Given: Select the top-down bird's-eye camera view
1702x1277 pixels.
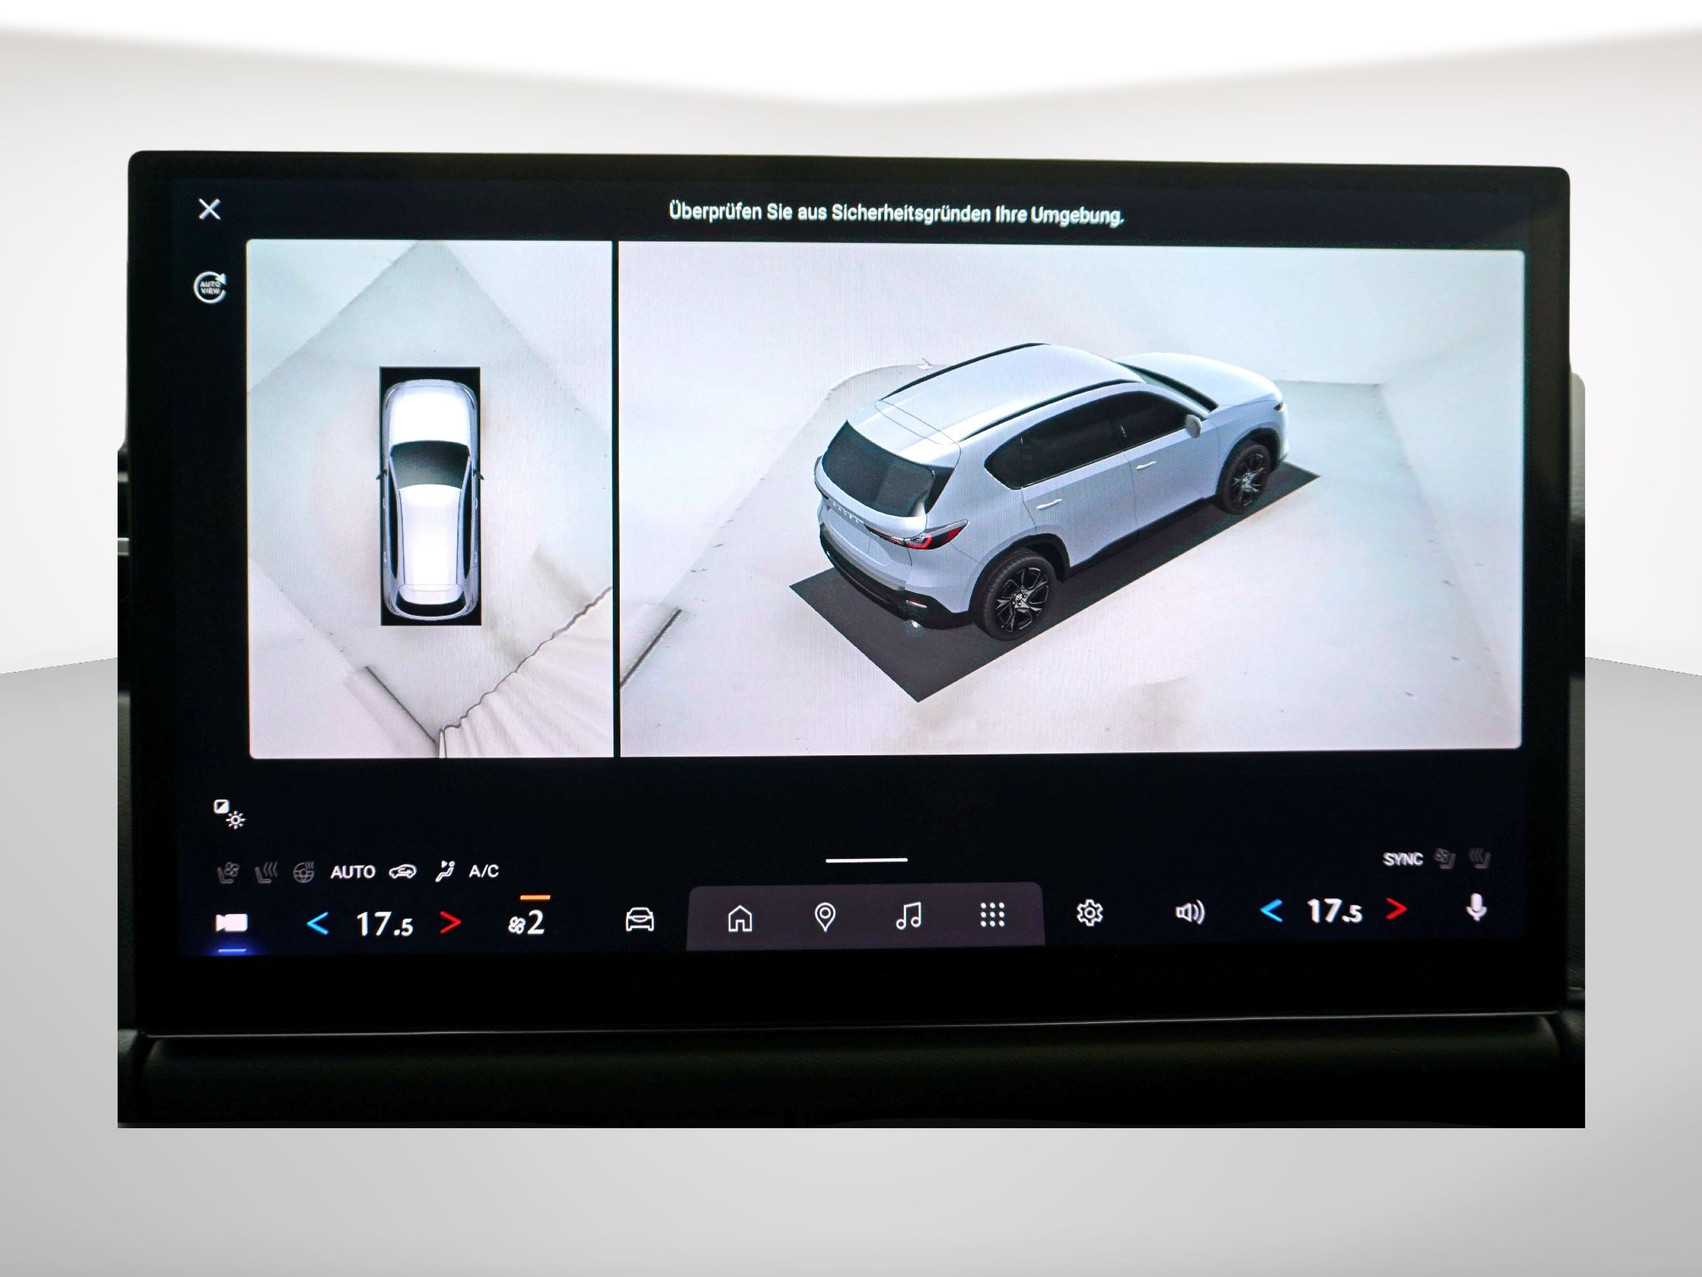Looking at the screenshot, I should click(x=430, y=497).
